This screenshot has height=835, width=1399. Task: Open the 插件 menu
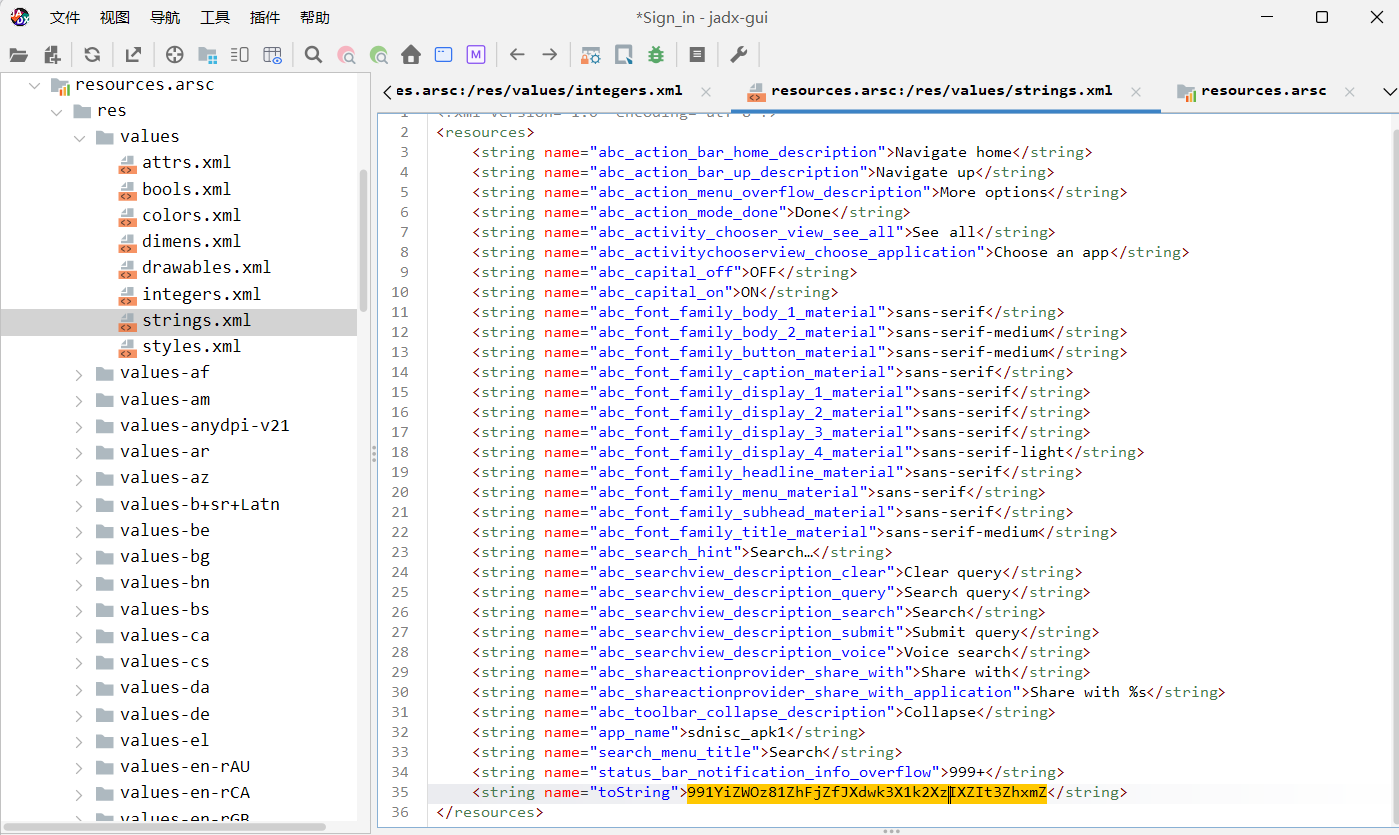click(x=265, y=18)
